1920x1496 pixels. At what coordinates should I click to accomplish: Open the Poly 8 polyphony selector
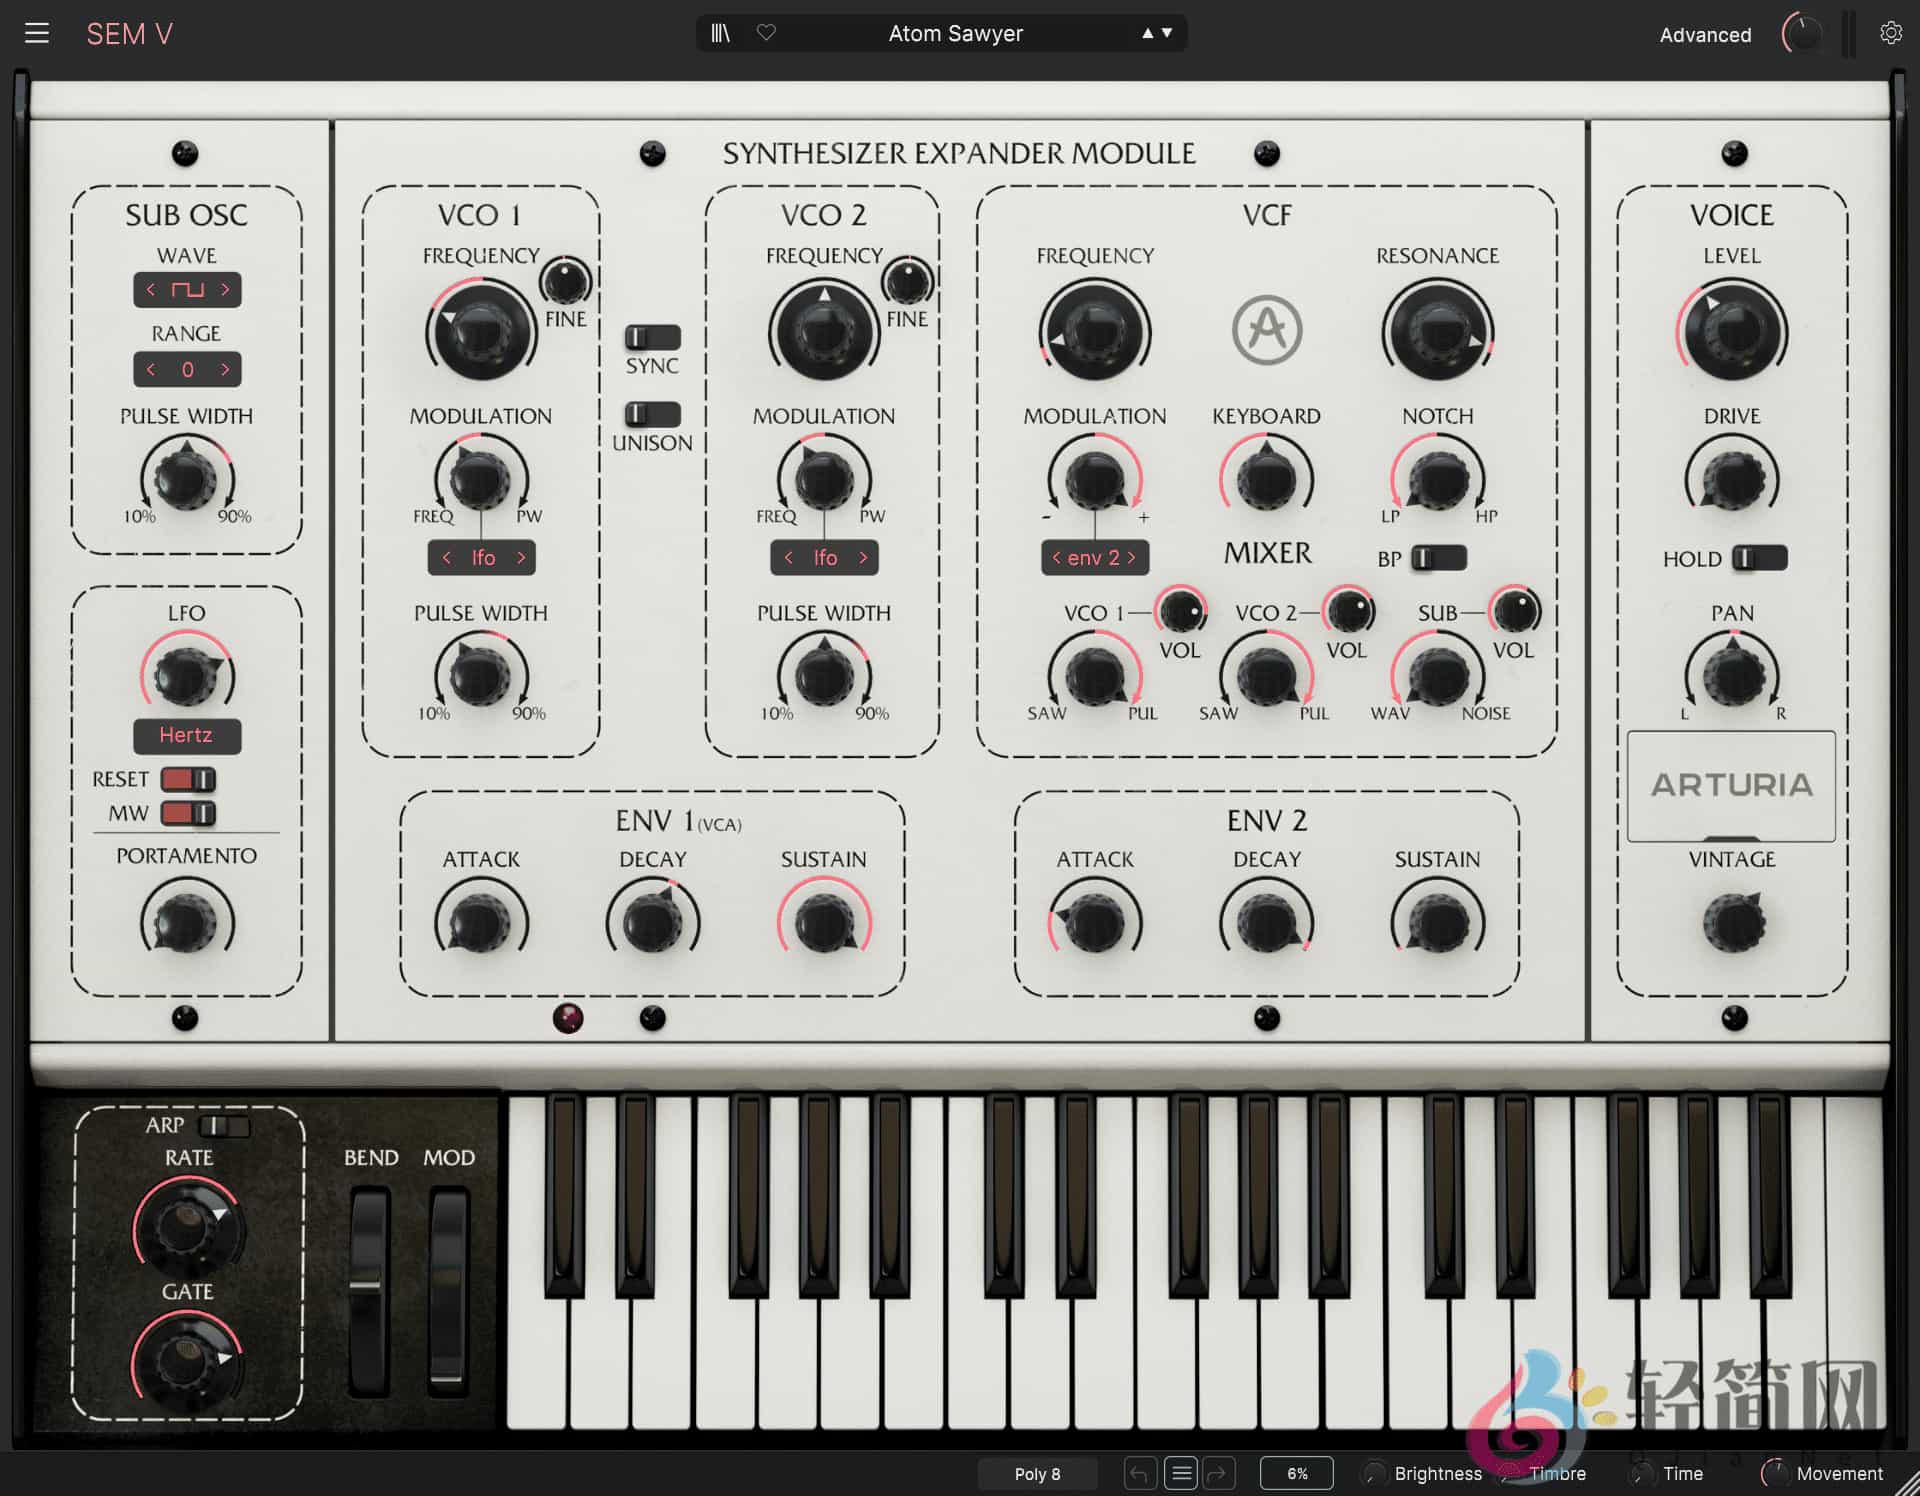tap(1036, 1473)
